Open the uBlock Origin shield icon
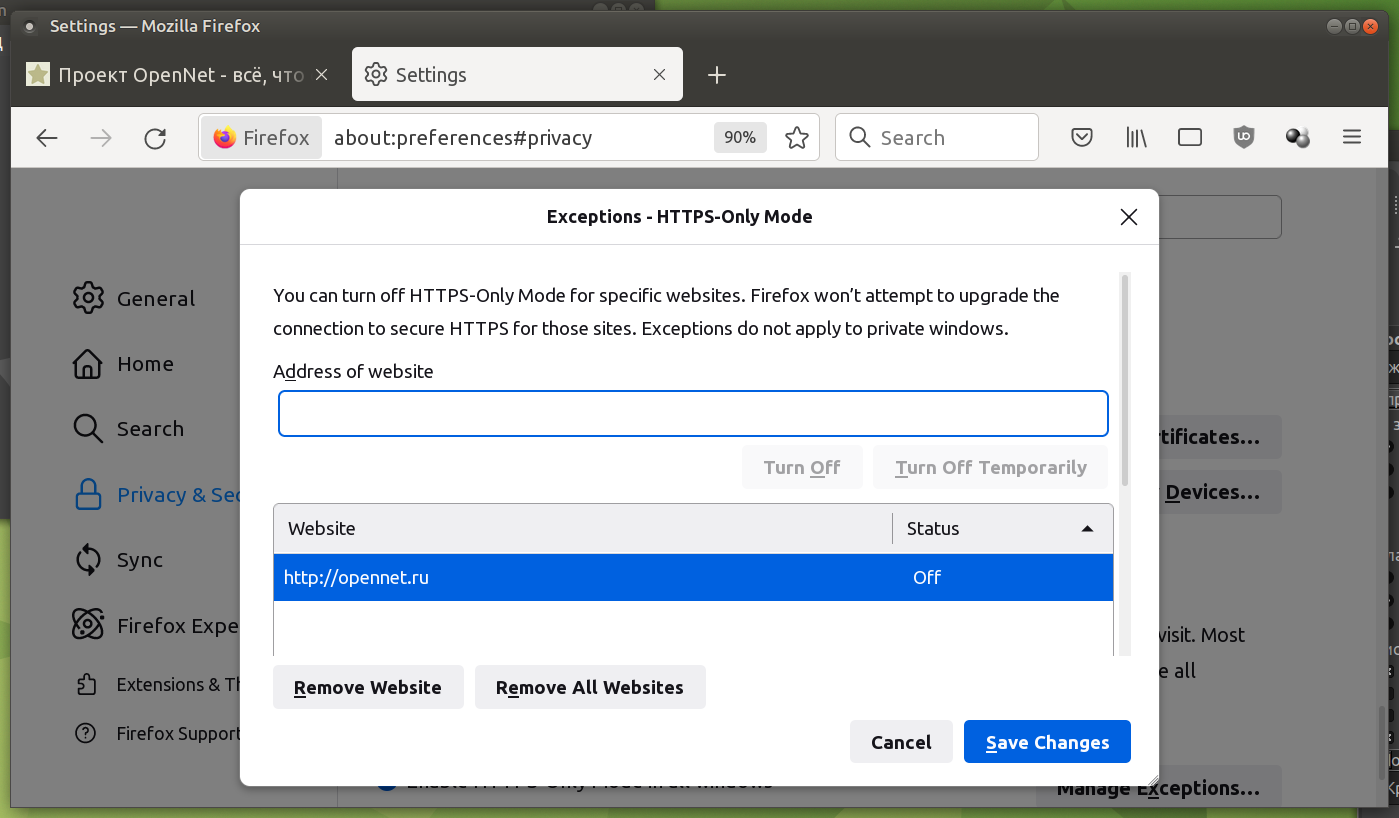1399x818 pixels. [1244, 138]
